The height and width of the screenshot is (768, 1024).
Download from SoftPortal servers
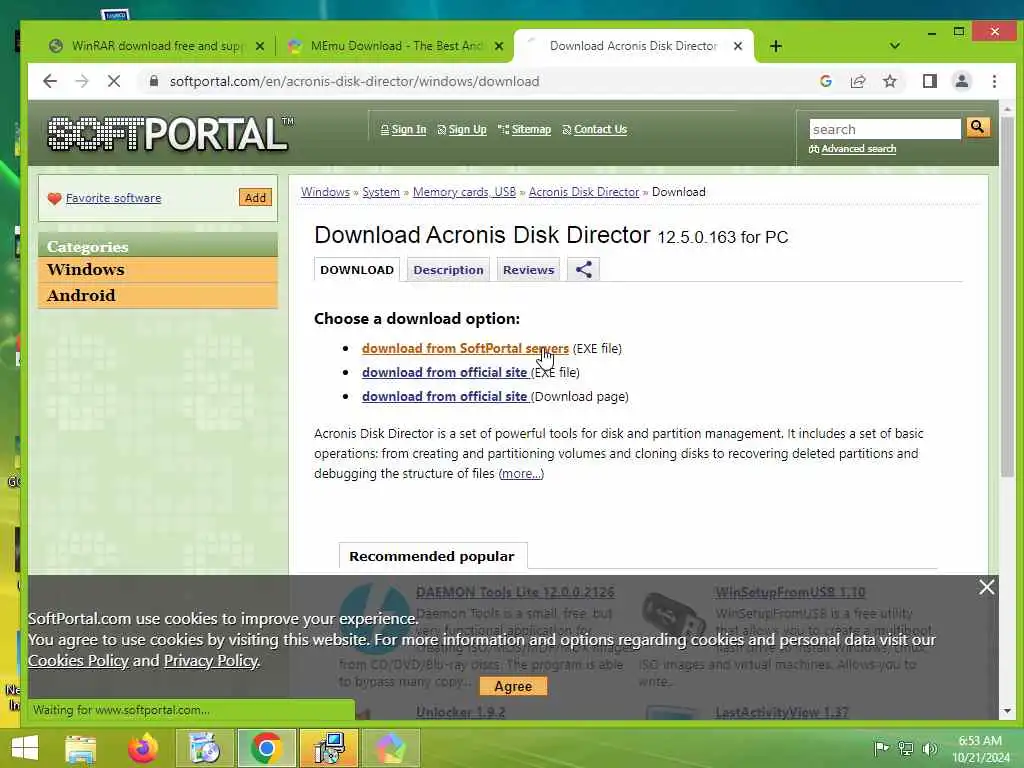[x=465, y=349]
